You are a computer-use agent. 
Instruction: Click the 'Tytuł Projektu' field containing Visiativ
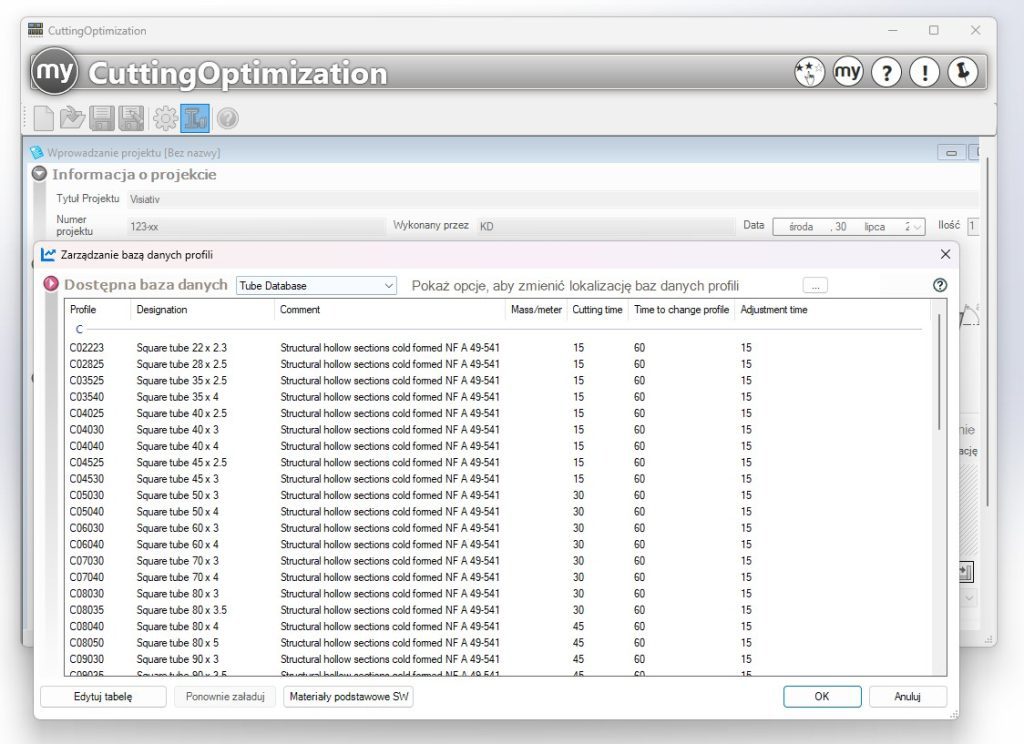coord(552,199)
